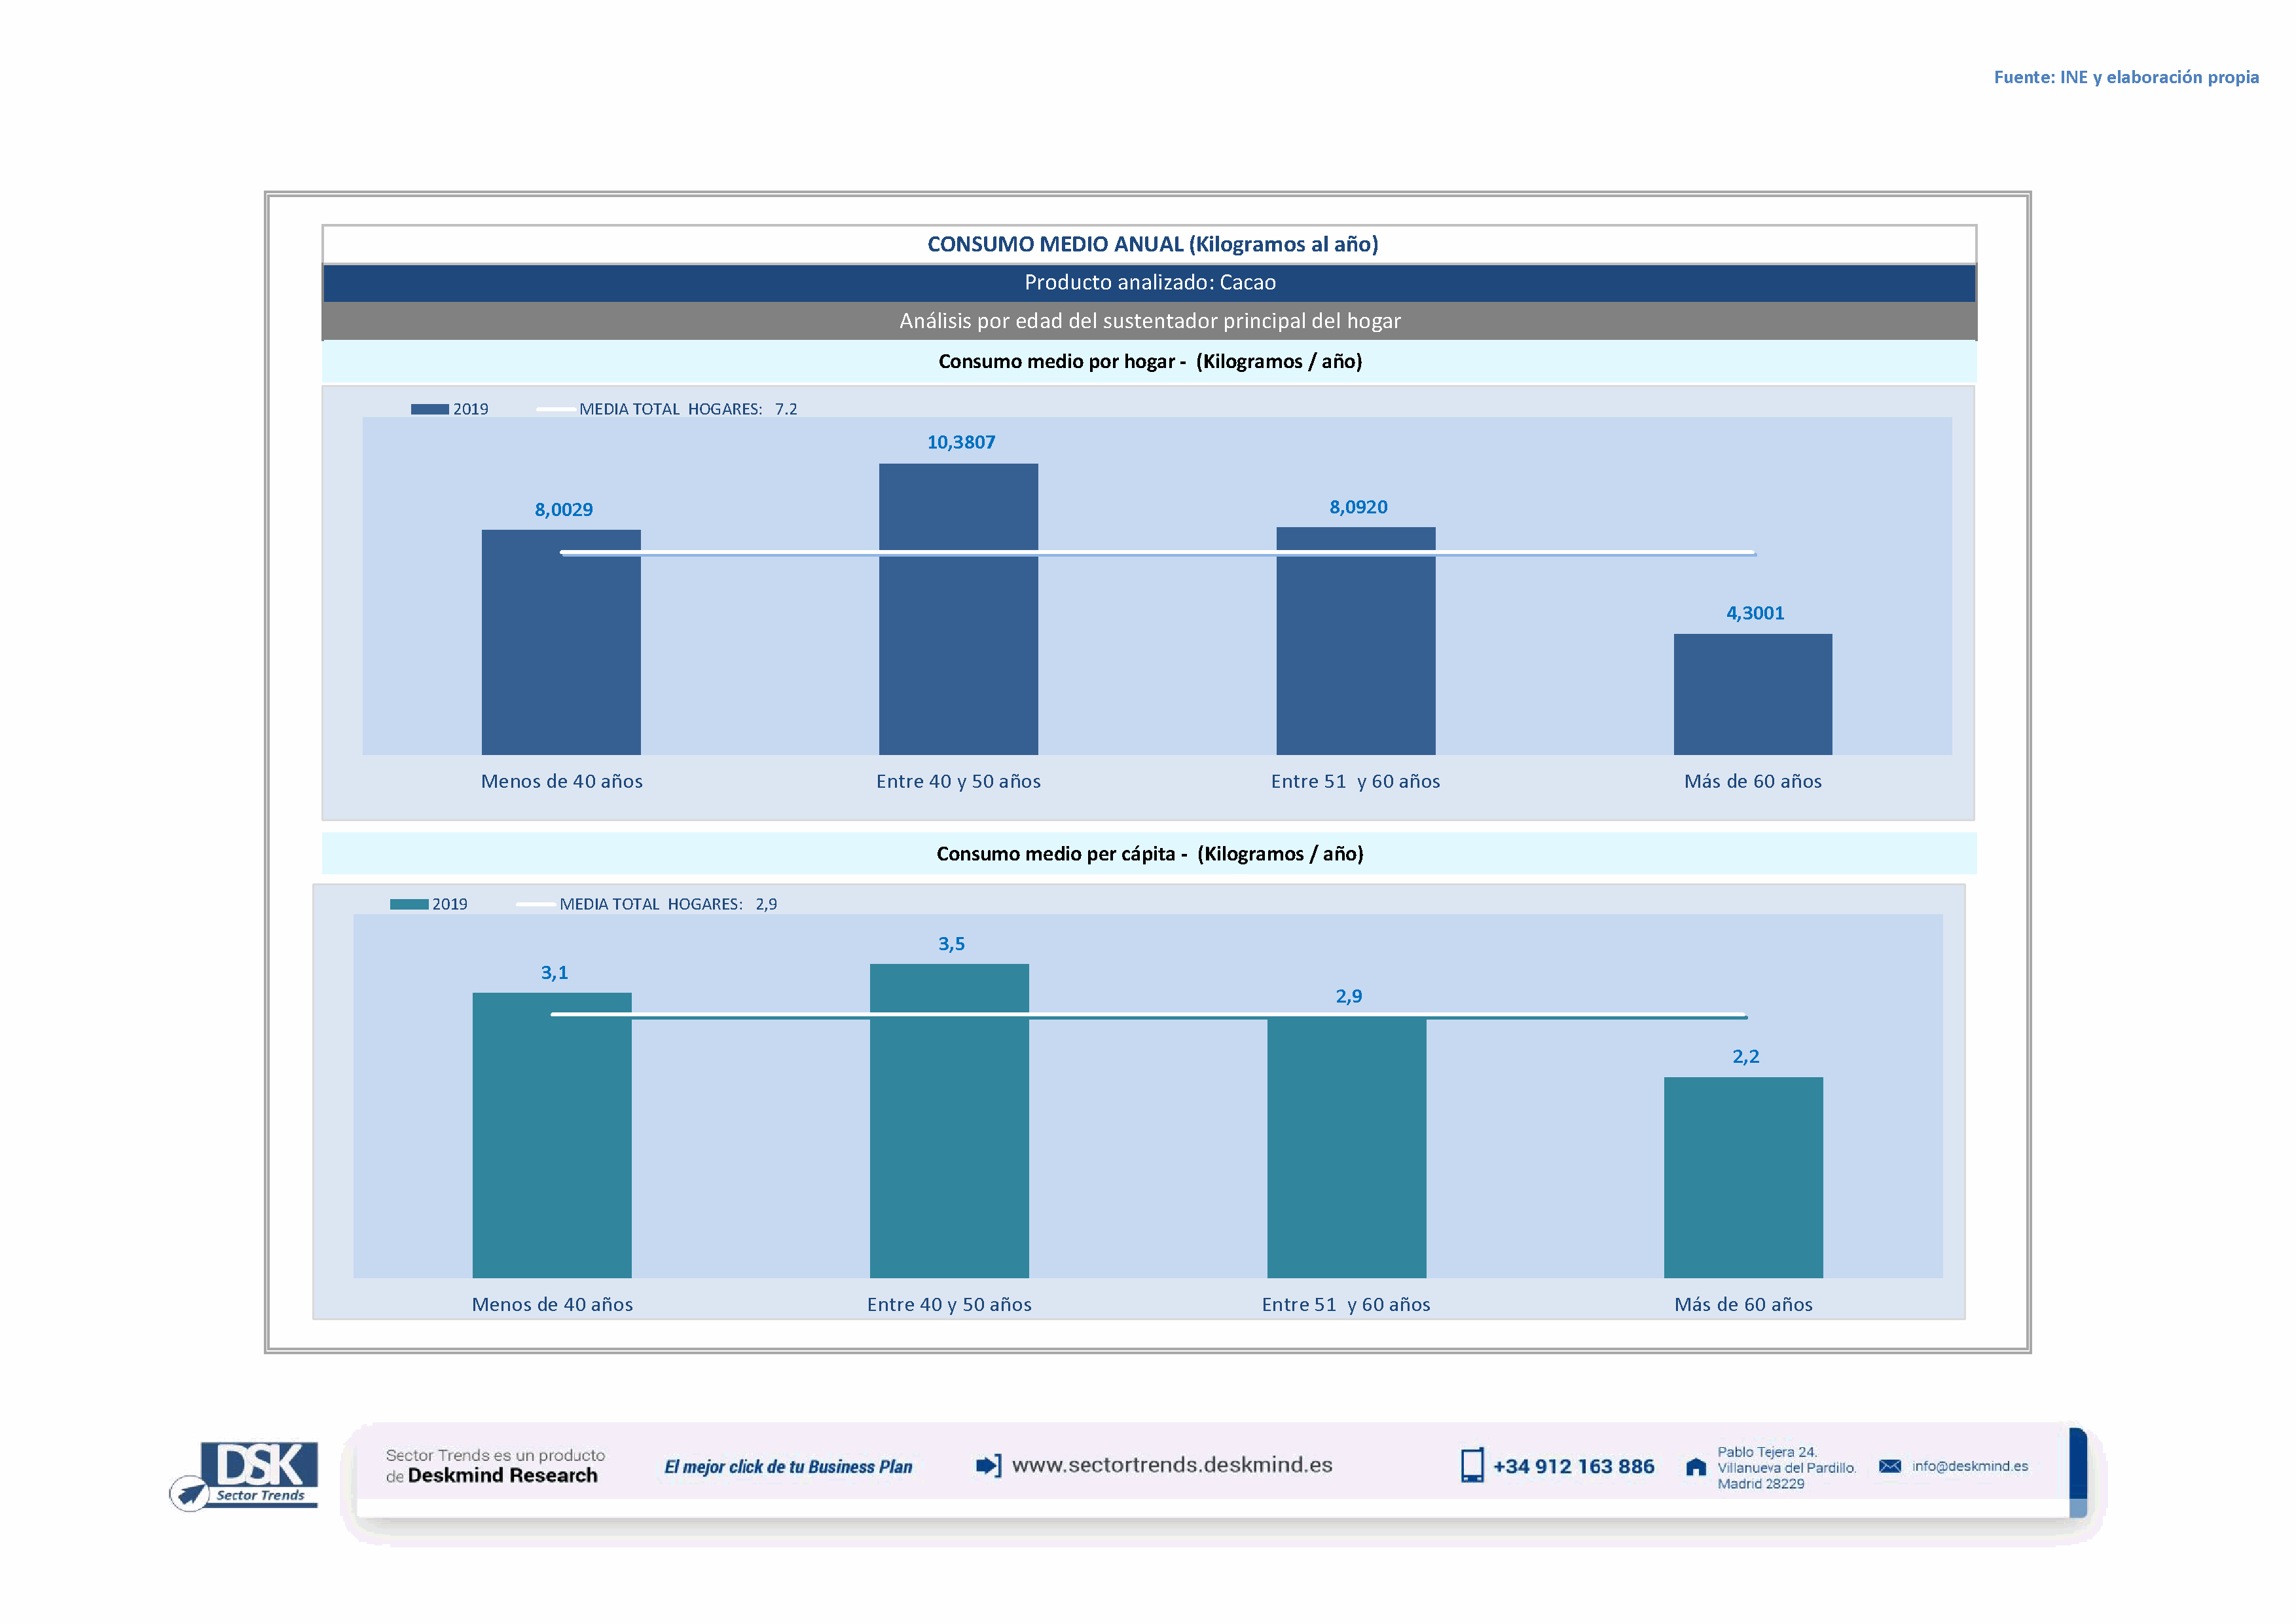
Task: Click the house address icon
Action: tap(1696, 1467)
